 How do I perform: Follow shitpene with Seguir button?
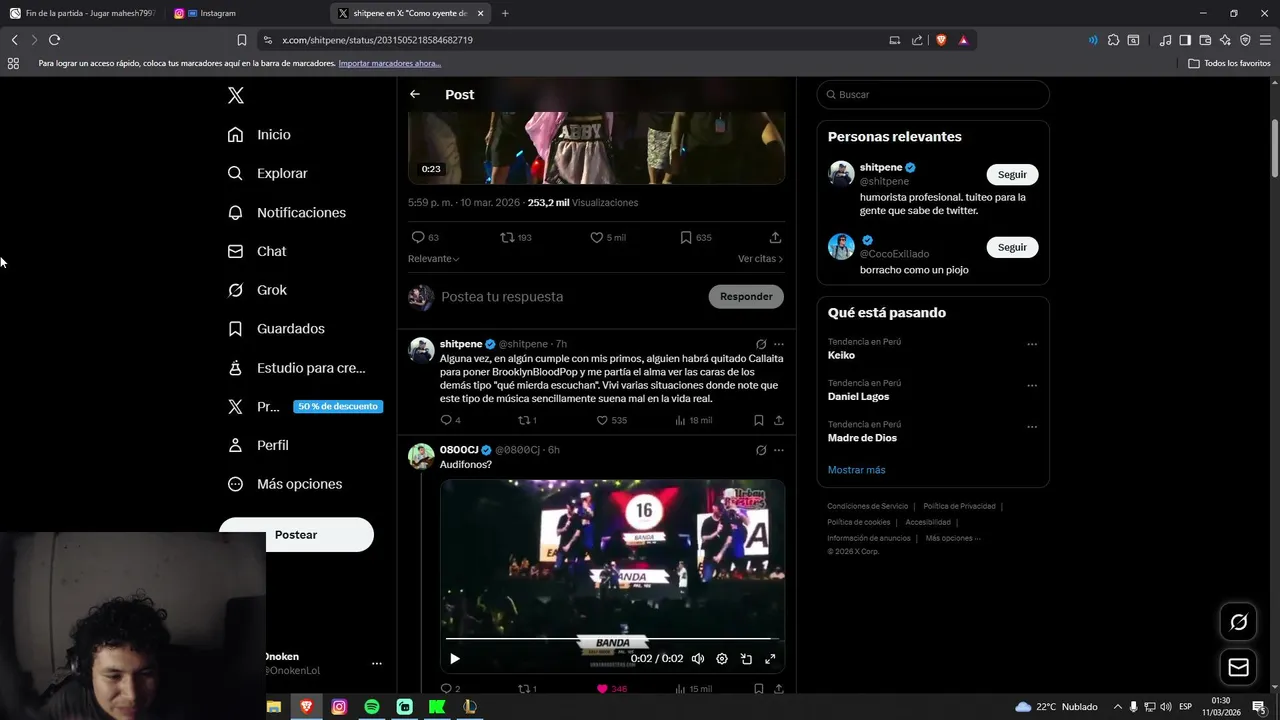pyautogui.click(x=1012, y=174)
